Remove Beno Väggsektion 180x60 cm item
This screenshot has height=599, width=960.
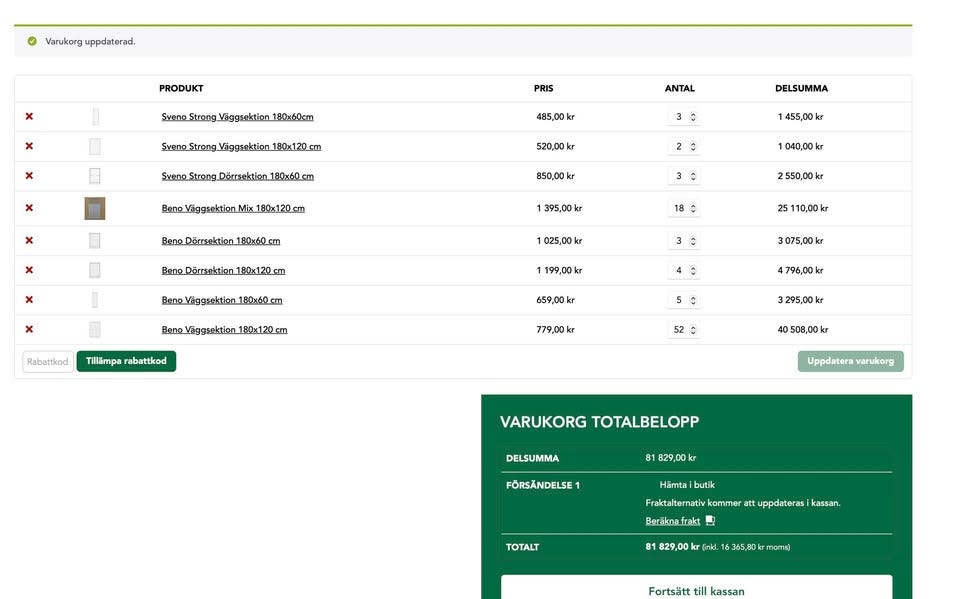(29, 300)
